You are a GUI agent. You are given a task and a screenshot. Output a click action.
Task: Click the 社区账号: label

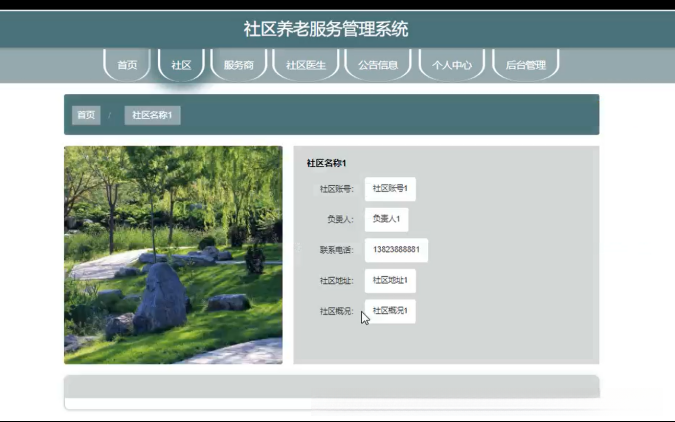coord(337,189)
